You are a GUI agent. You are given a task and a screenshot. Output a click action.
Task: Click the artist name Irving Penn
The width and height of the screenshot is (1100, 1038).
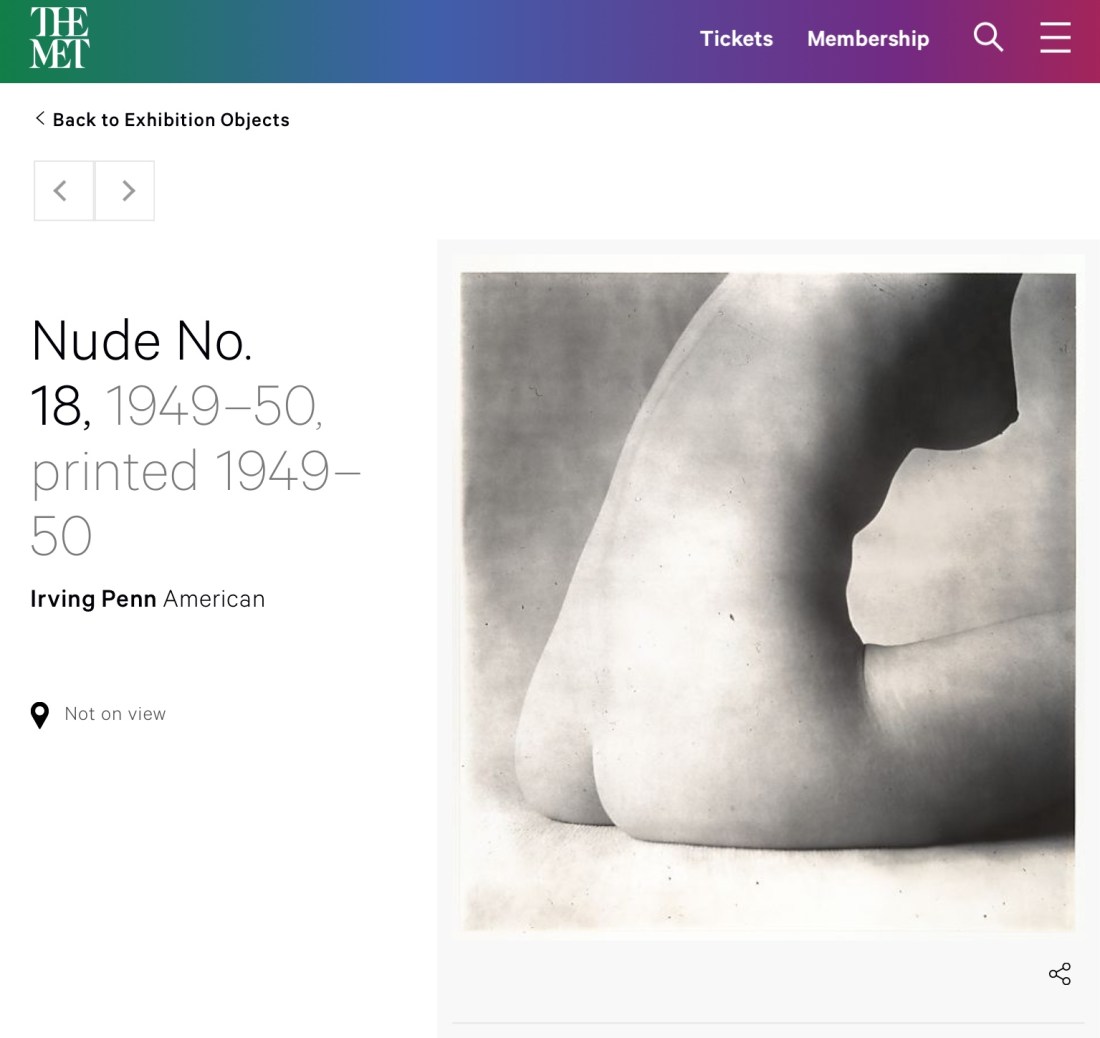(93, 599)
